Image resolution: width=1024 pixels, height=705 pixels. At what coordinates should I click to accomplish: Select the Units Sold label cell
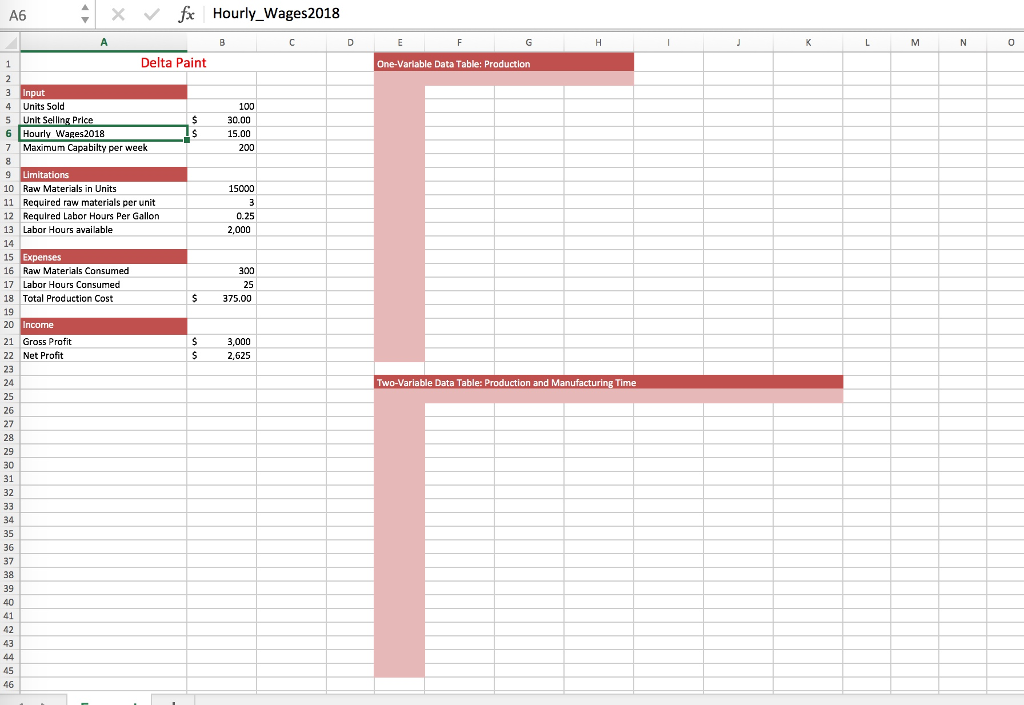104,106
